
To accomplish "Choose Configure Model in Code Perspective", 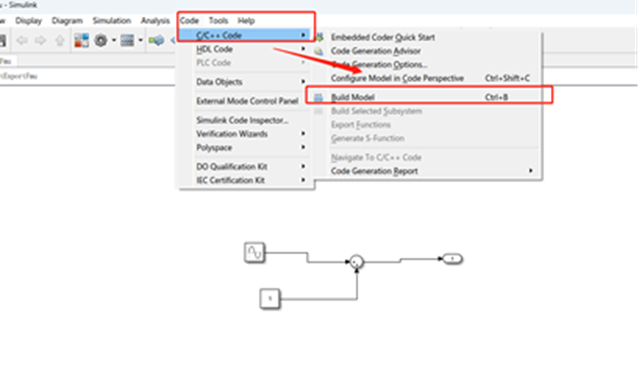I will [x=427, y=78].
